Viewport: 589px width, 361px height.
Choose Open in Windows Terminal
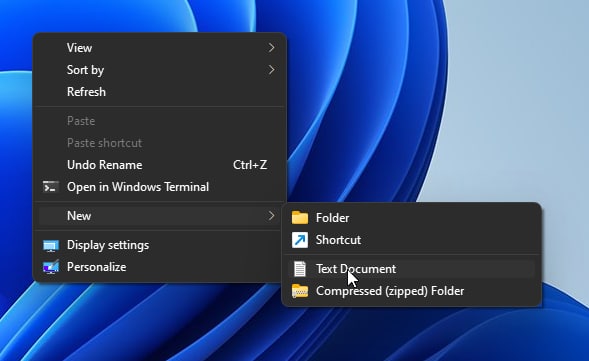(x=160, y=187)
